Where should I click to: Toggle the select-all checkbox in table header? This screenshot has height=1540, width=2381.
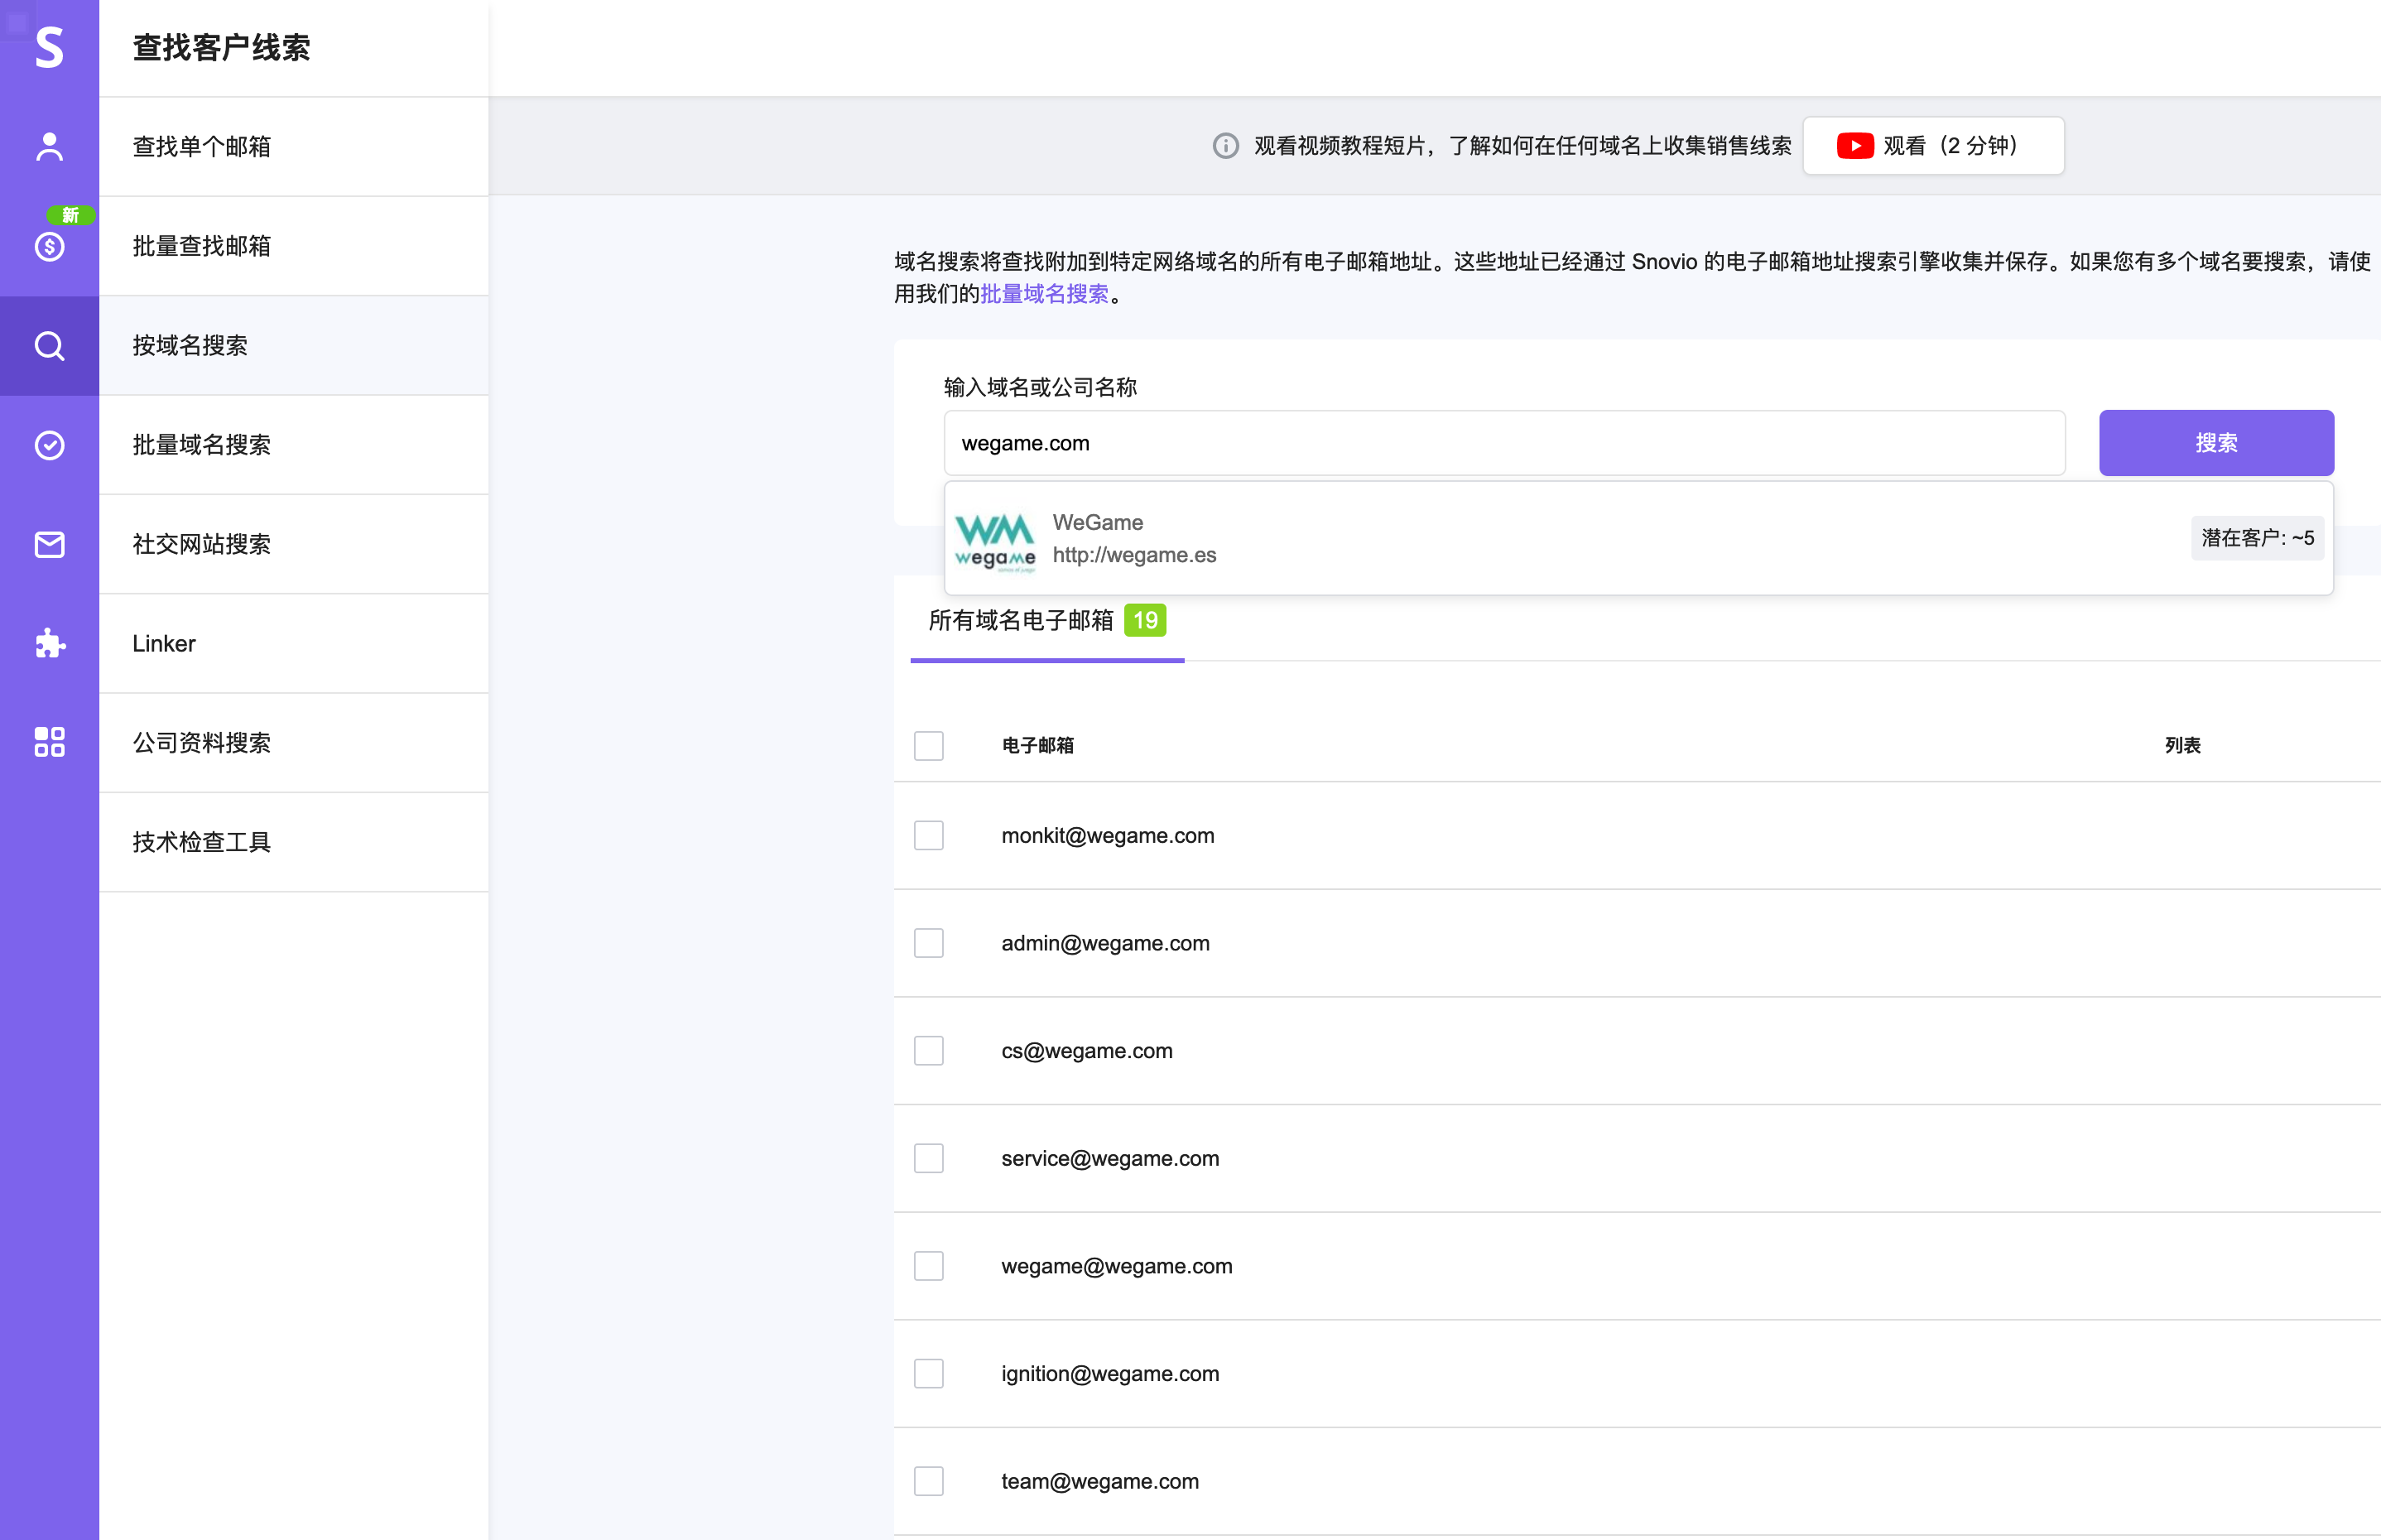928,746
